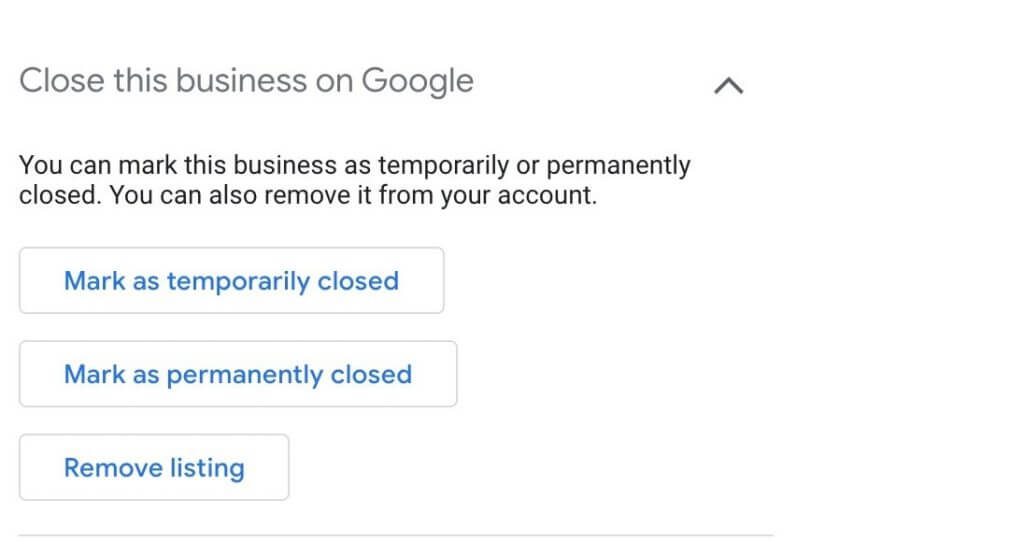
Task: Click Mark as temporarily closed button
Action: tap(231, 281)
